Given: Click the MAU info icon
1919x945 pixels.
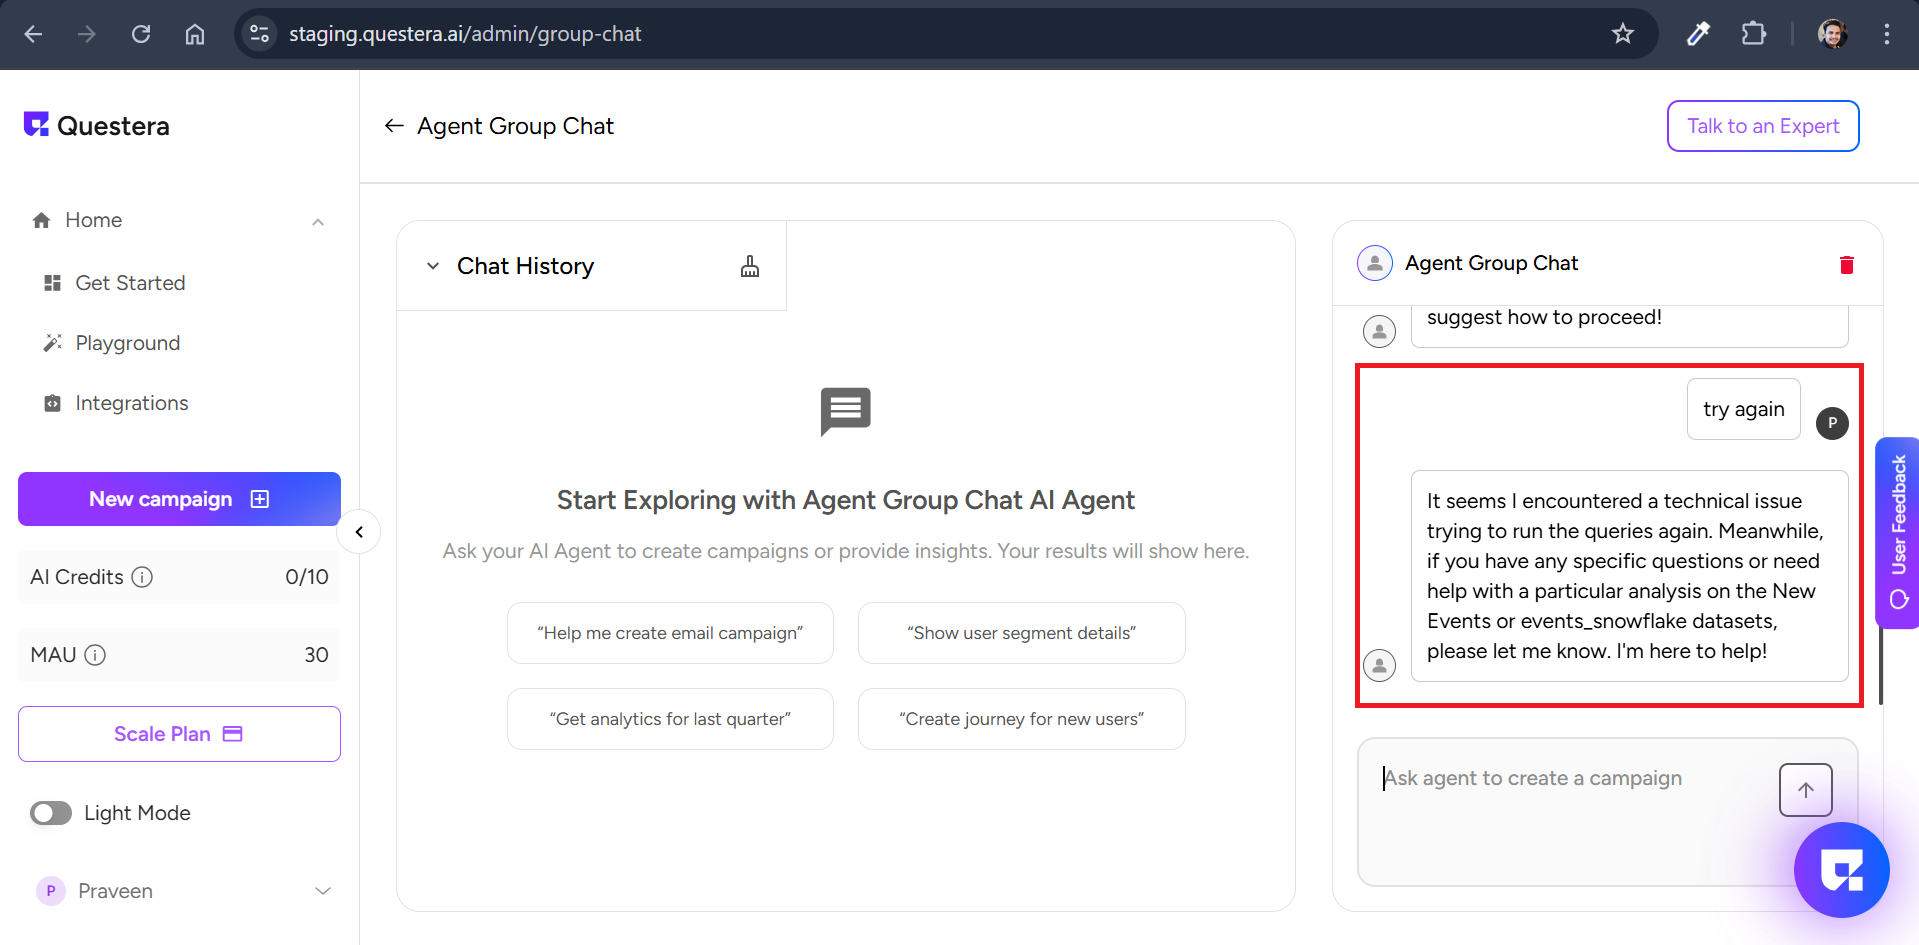Looking at the screenshot, I should point(95,655).
